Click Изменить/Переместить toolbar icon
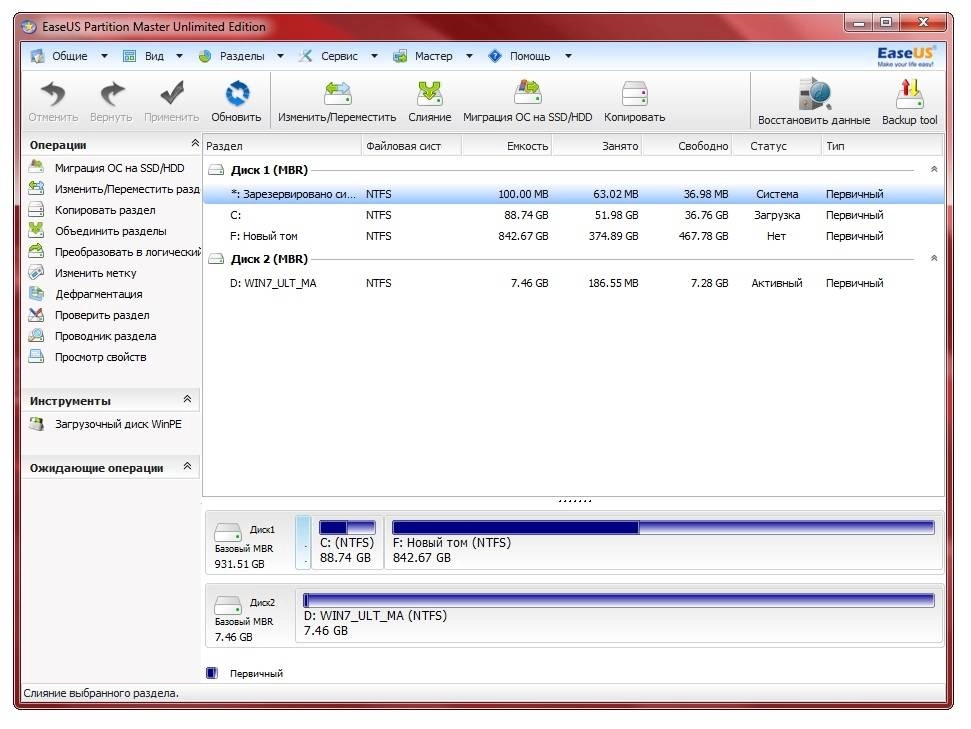This screenshot has width=971, height=729. click(337, 94)
